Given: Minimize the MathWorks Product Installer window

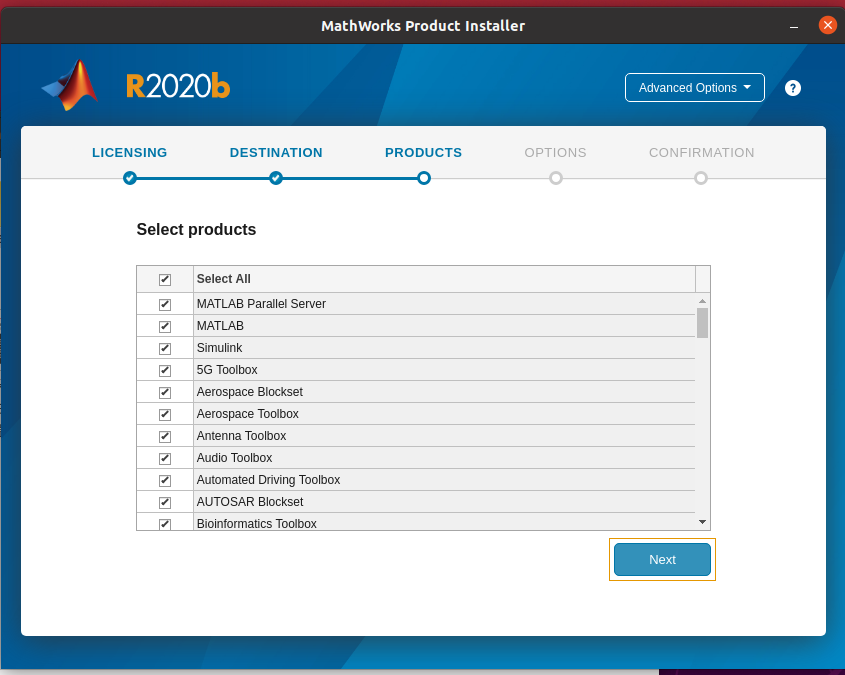Looking at the screenshot, I should point(794,26).
